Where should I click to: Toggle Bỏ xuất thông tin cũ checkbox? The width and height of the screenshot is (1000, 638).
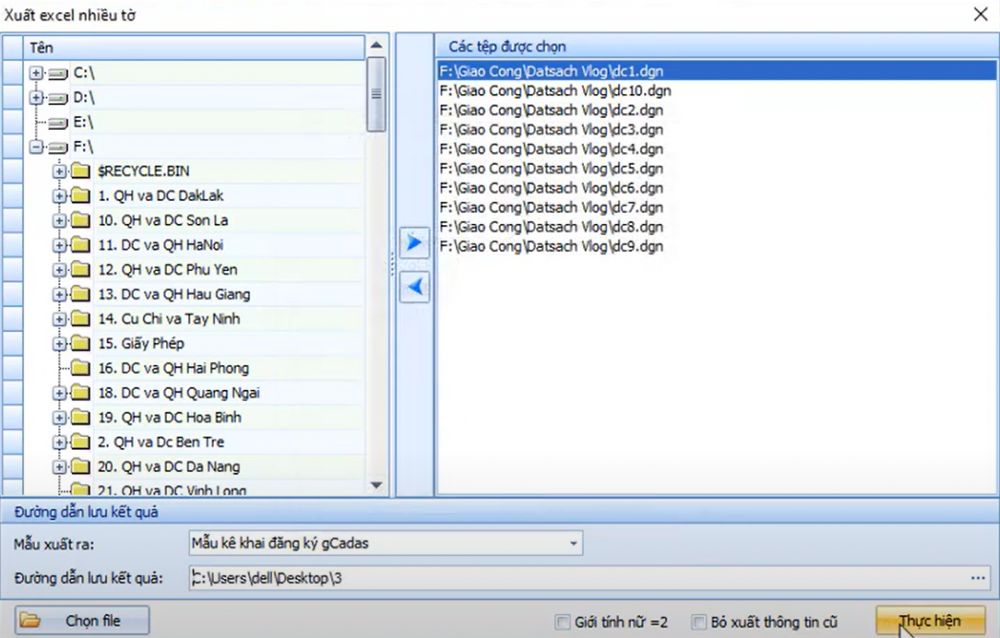(x=700, y=621)
